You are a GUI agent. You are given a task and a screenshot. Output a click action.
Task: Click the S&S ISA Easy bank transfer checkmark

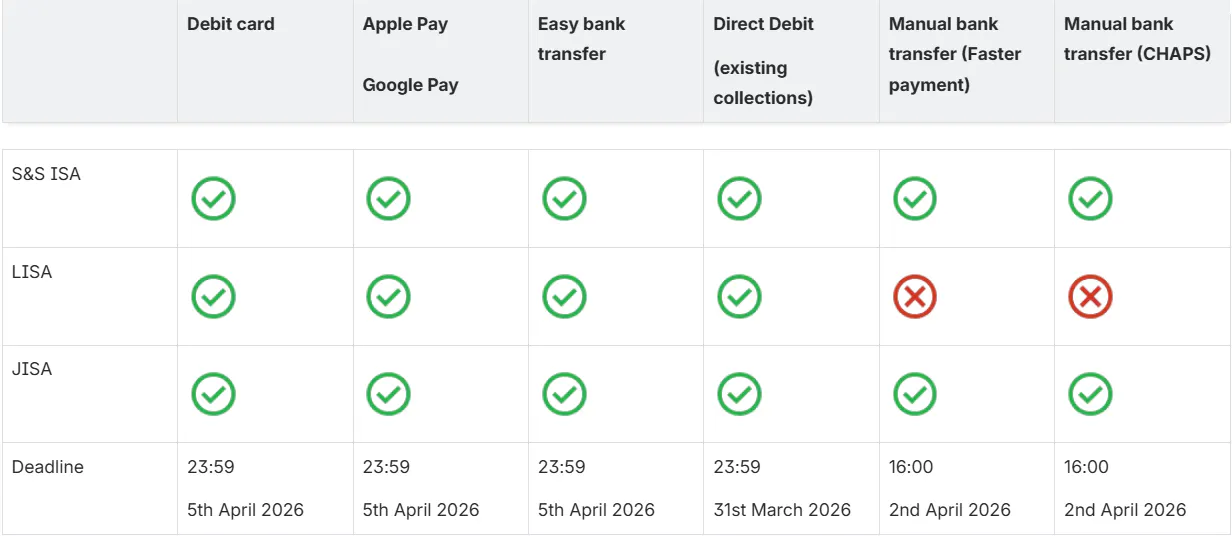click(x=564, y=199)
